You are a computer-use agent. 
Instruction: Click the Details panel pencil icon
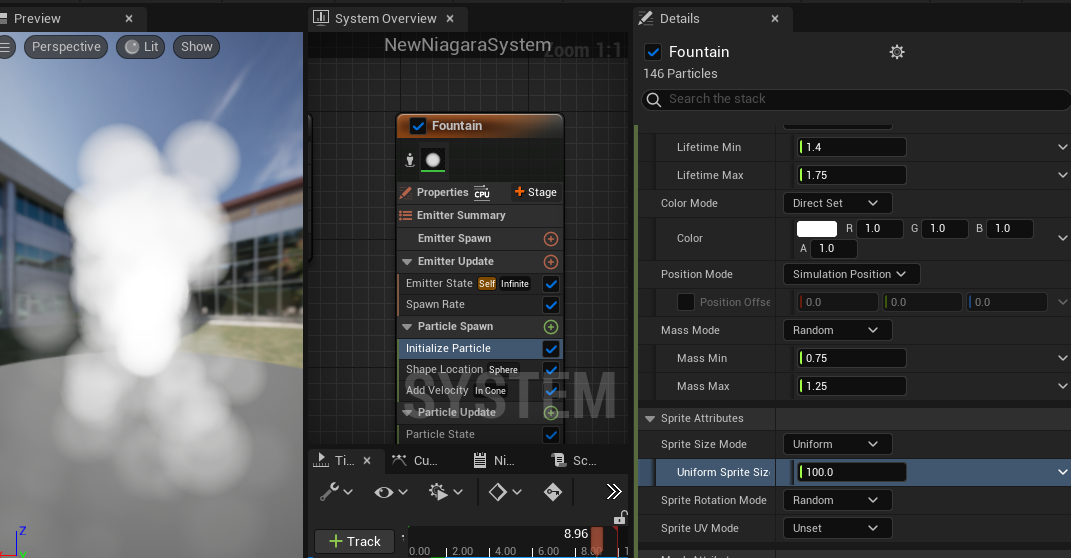(645, 18)
